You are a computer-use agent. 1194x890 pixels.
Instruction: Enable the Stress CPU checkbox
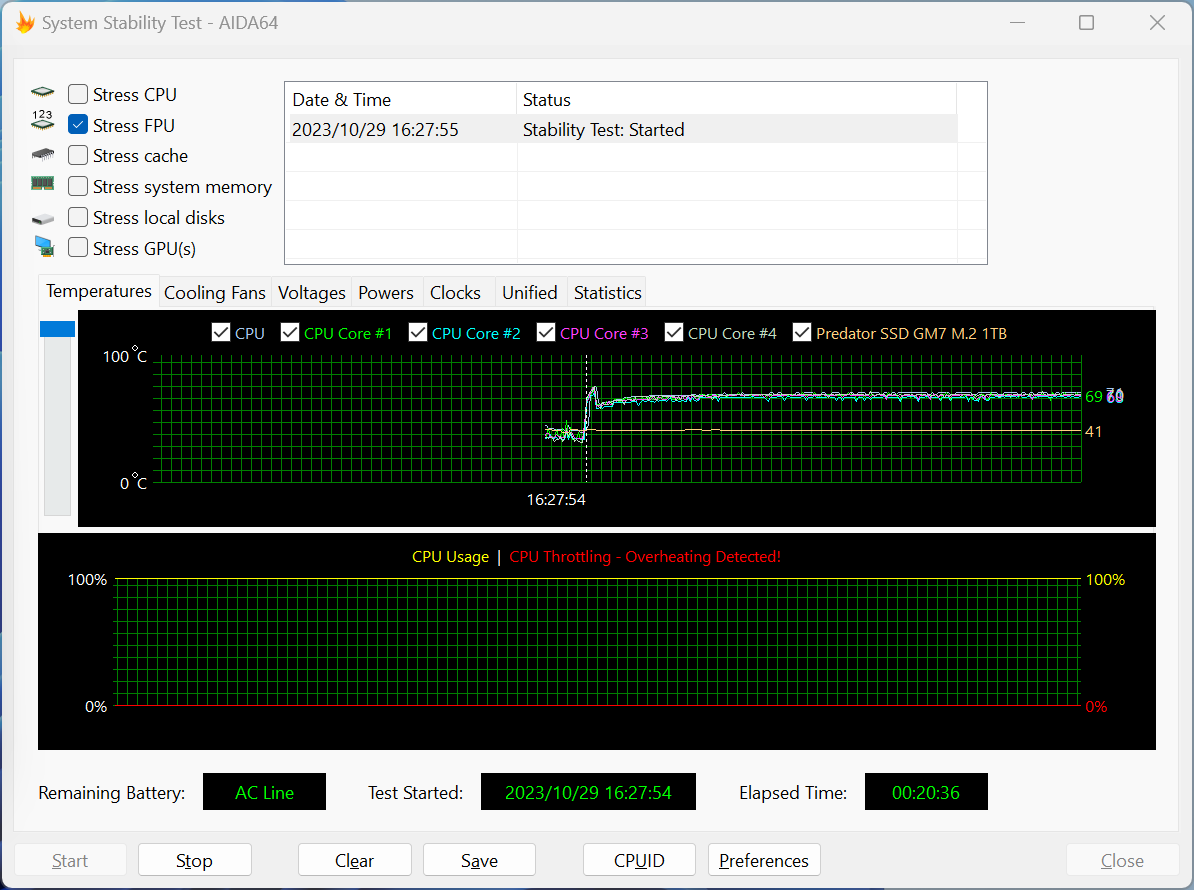point(78,94)
